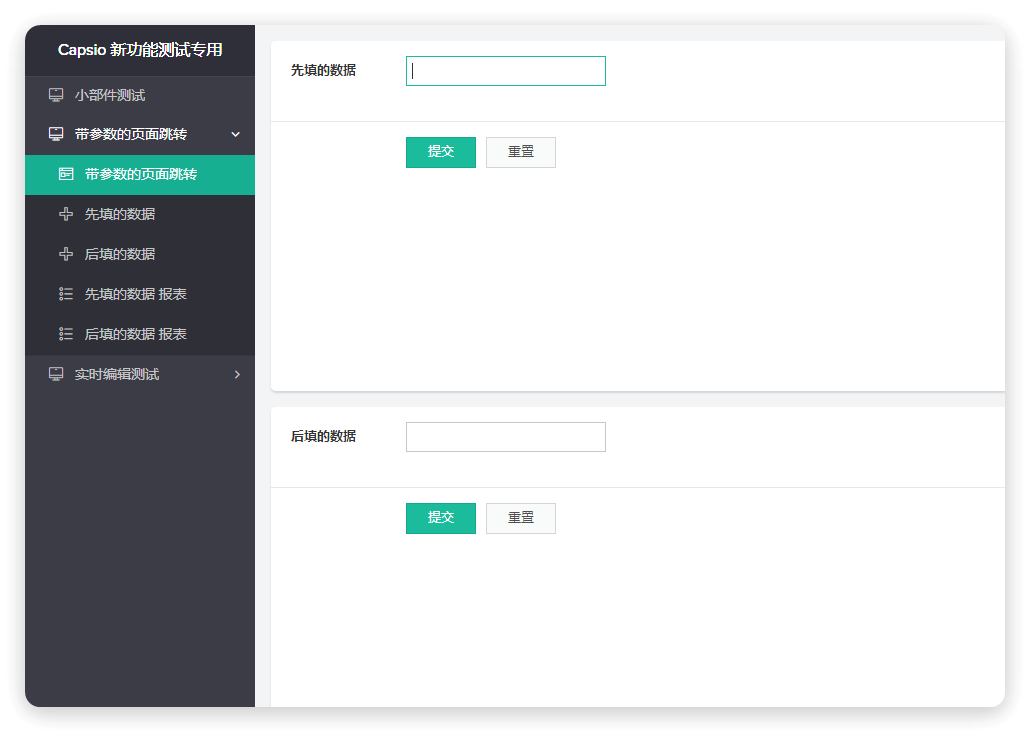Submit the 先填的数据 form with 提交
1030x737 pixels.
[441, 152]
